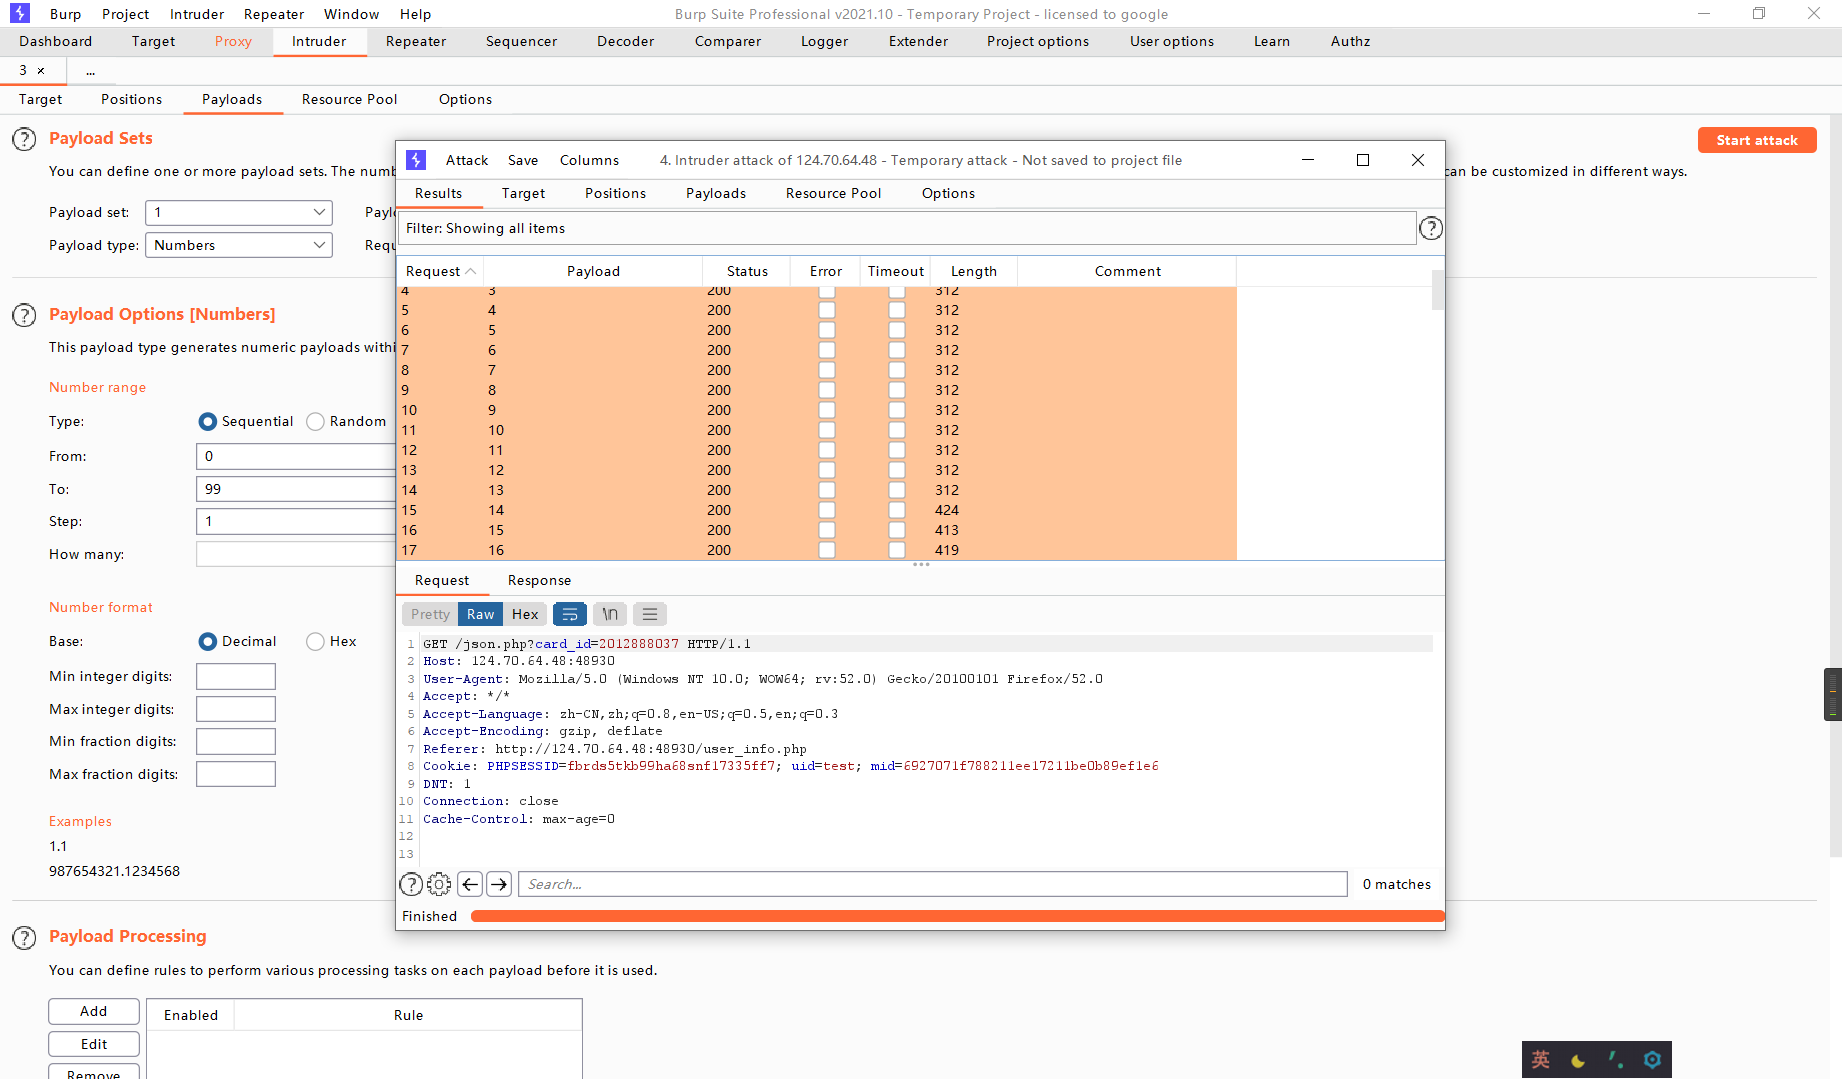This screenshot has height=1080, width=1842.
Task: Switch to the Sequencer tab
Action: click(x=521, y=41)
